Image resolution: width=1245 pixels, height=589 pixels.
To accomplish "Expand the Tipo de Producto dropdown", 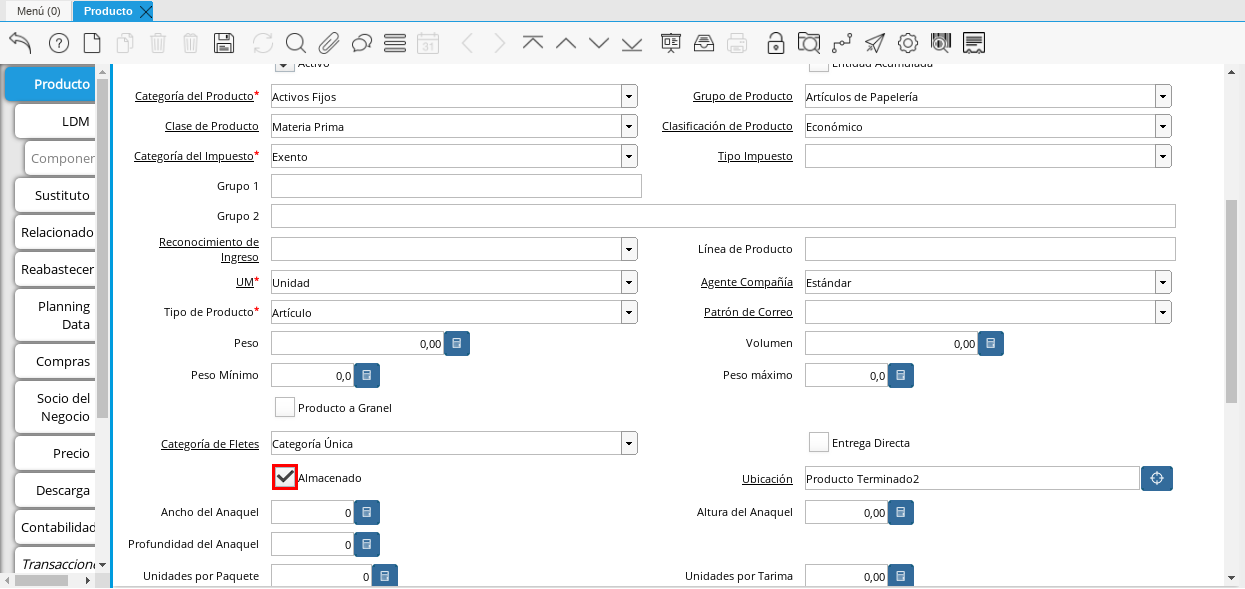I will coord(629,312).
